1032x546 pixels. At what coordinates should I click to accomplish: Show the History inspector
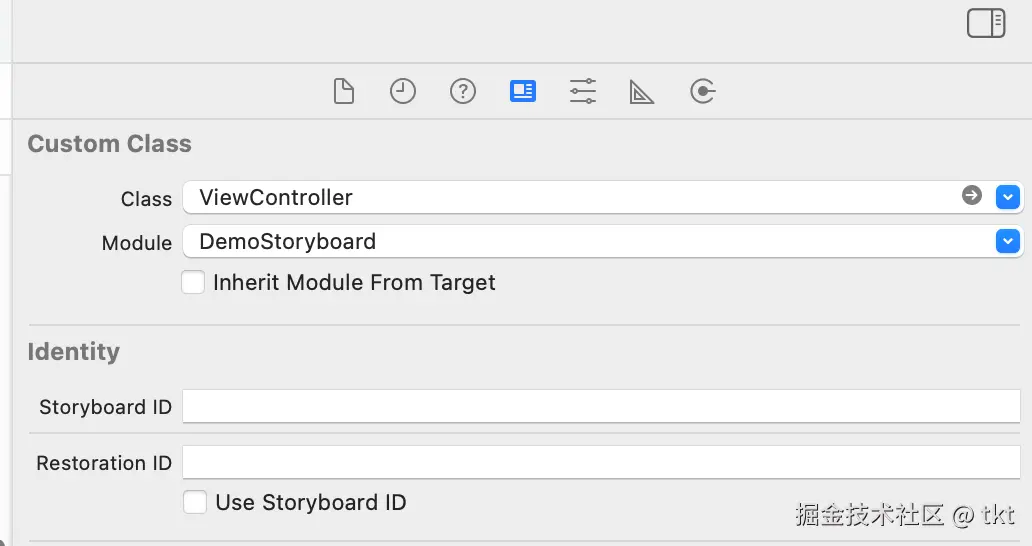click(x=403, y=92)
